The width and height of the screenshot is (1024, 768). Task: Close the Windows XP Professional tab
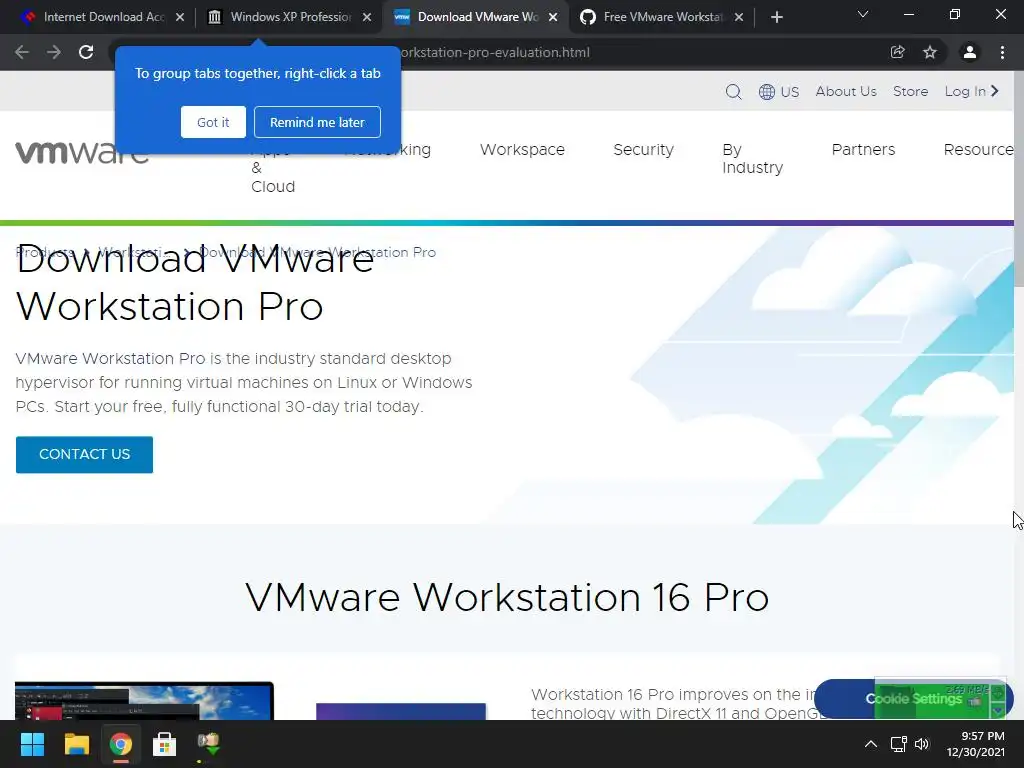click(367, 18)
